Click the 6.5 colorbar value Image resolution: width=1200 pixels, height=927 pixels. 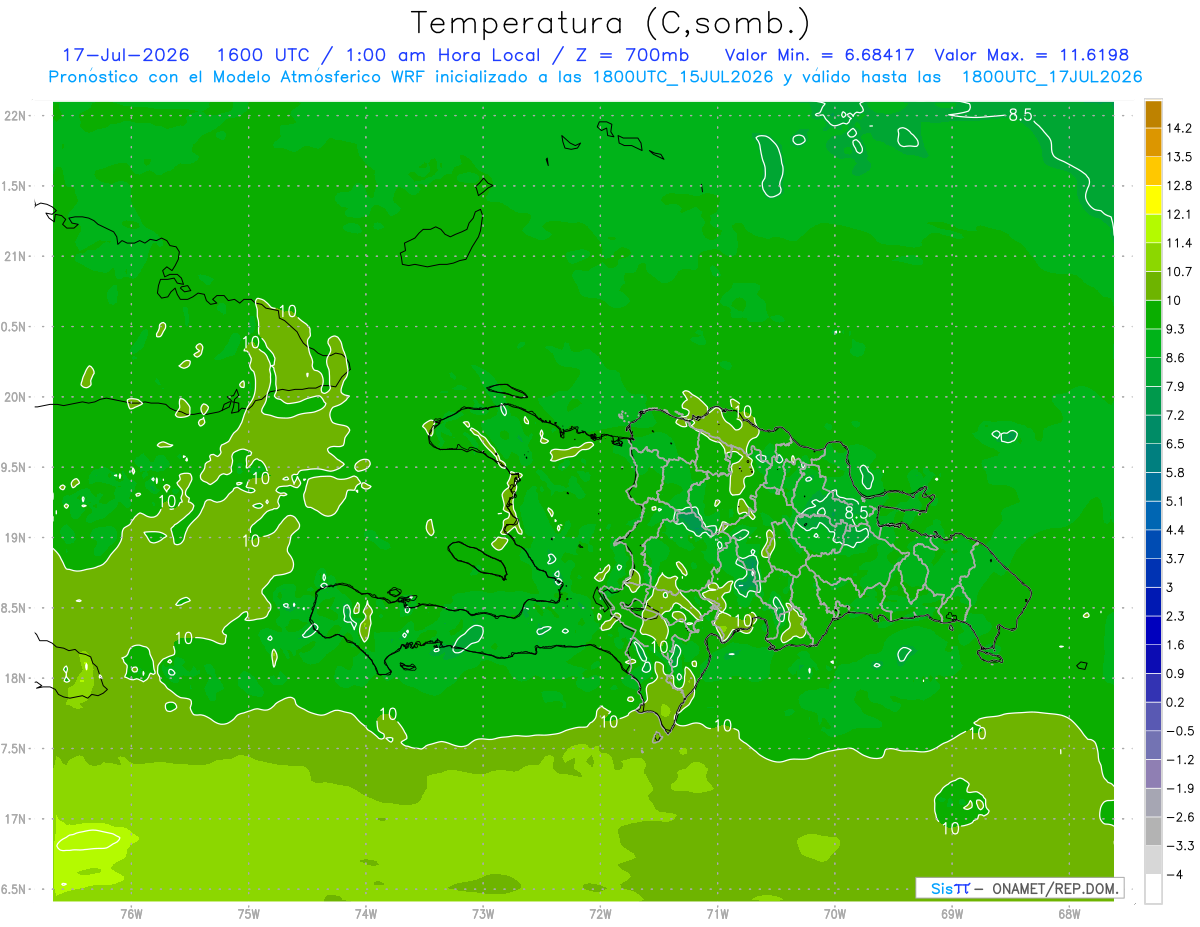pyautogui.click(x=1176, y=444)
